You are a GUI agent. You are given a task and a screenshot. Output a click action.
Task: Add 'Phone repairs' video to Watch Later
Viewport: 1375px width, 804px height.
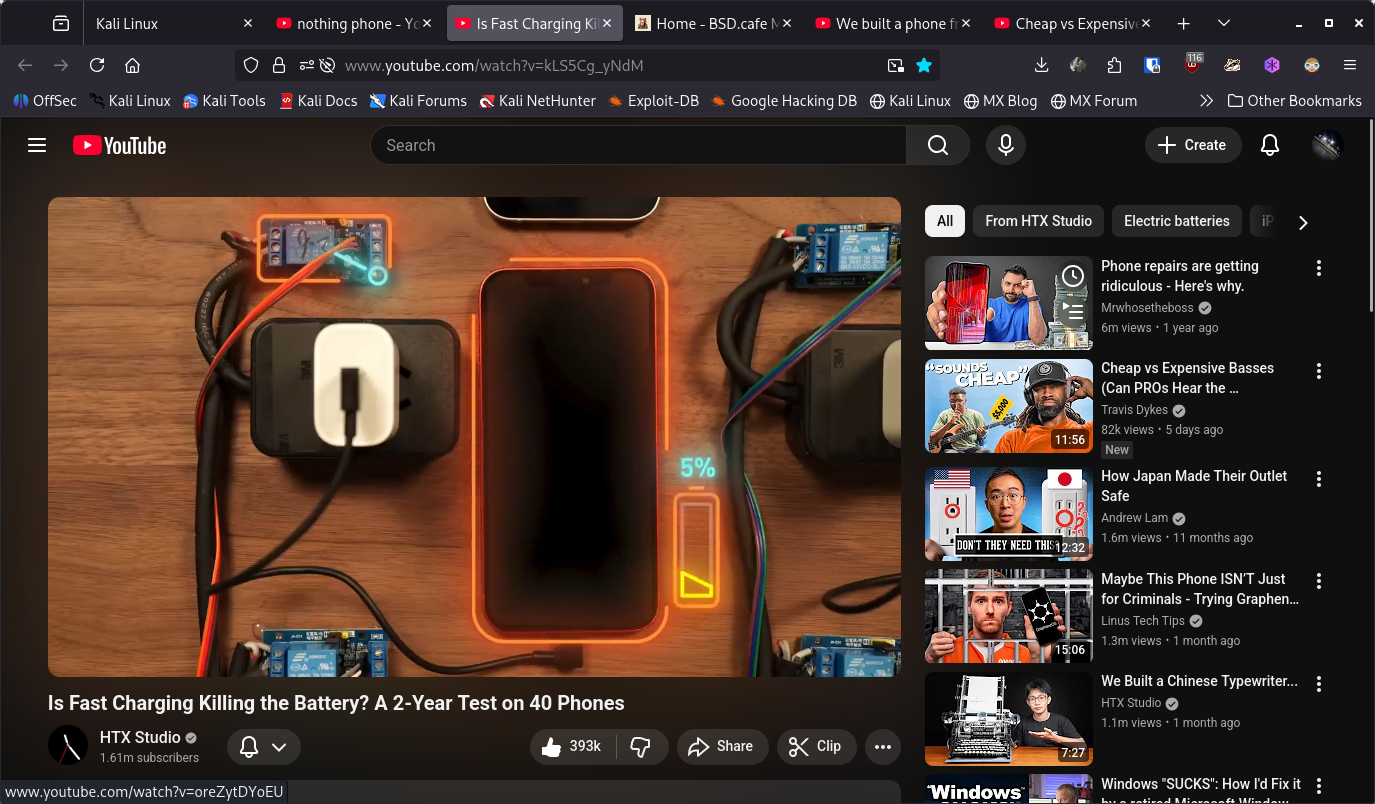coord(1072,276)
